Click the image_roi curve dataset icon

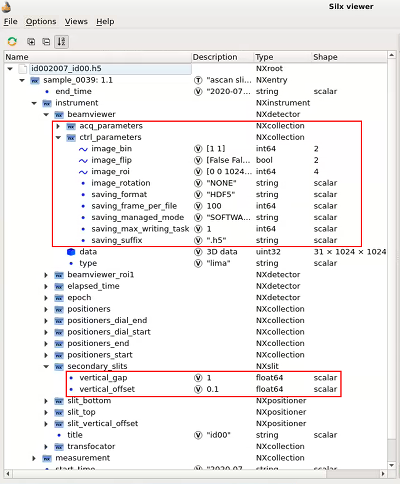tap(83, 172)
